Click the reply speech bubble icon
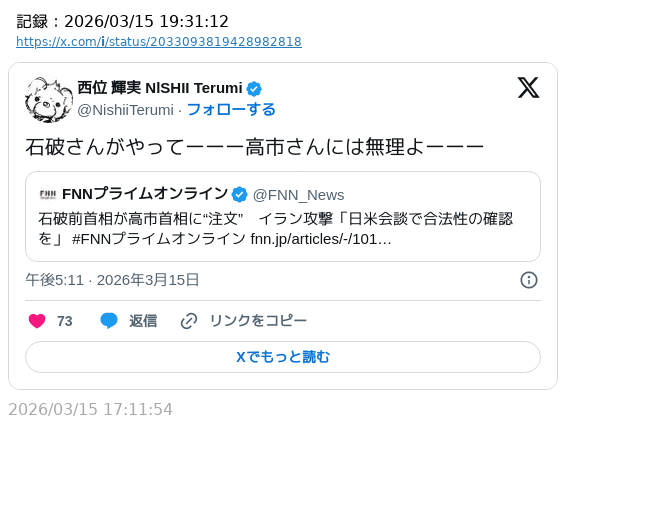The image size is (660, 525). (109, 321)
